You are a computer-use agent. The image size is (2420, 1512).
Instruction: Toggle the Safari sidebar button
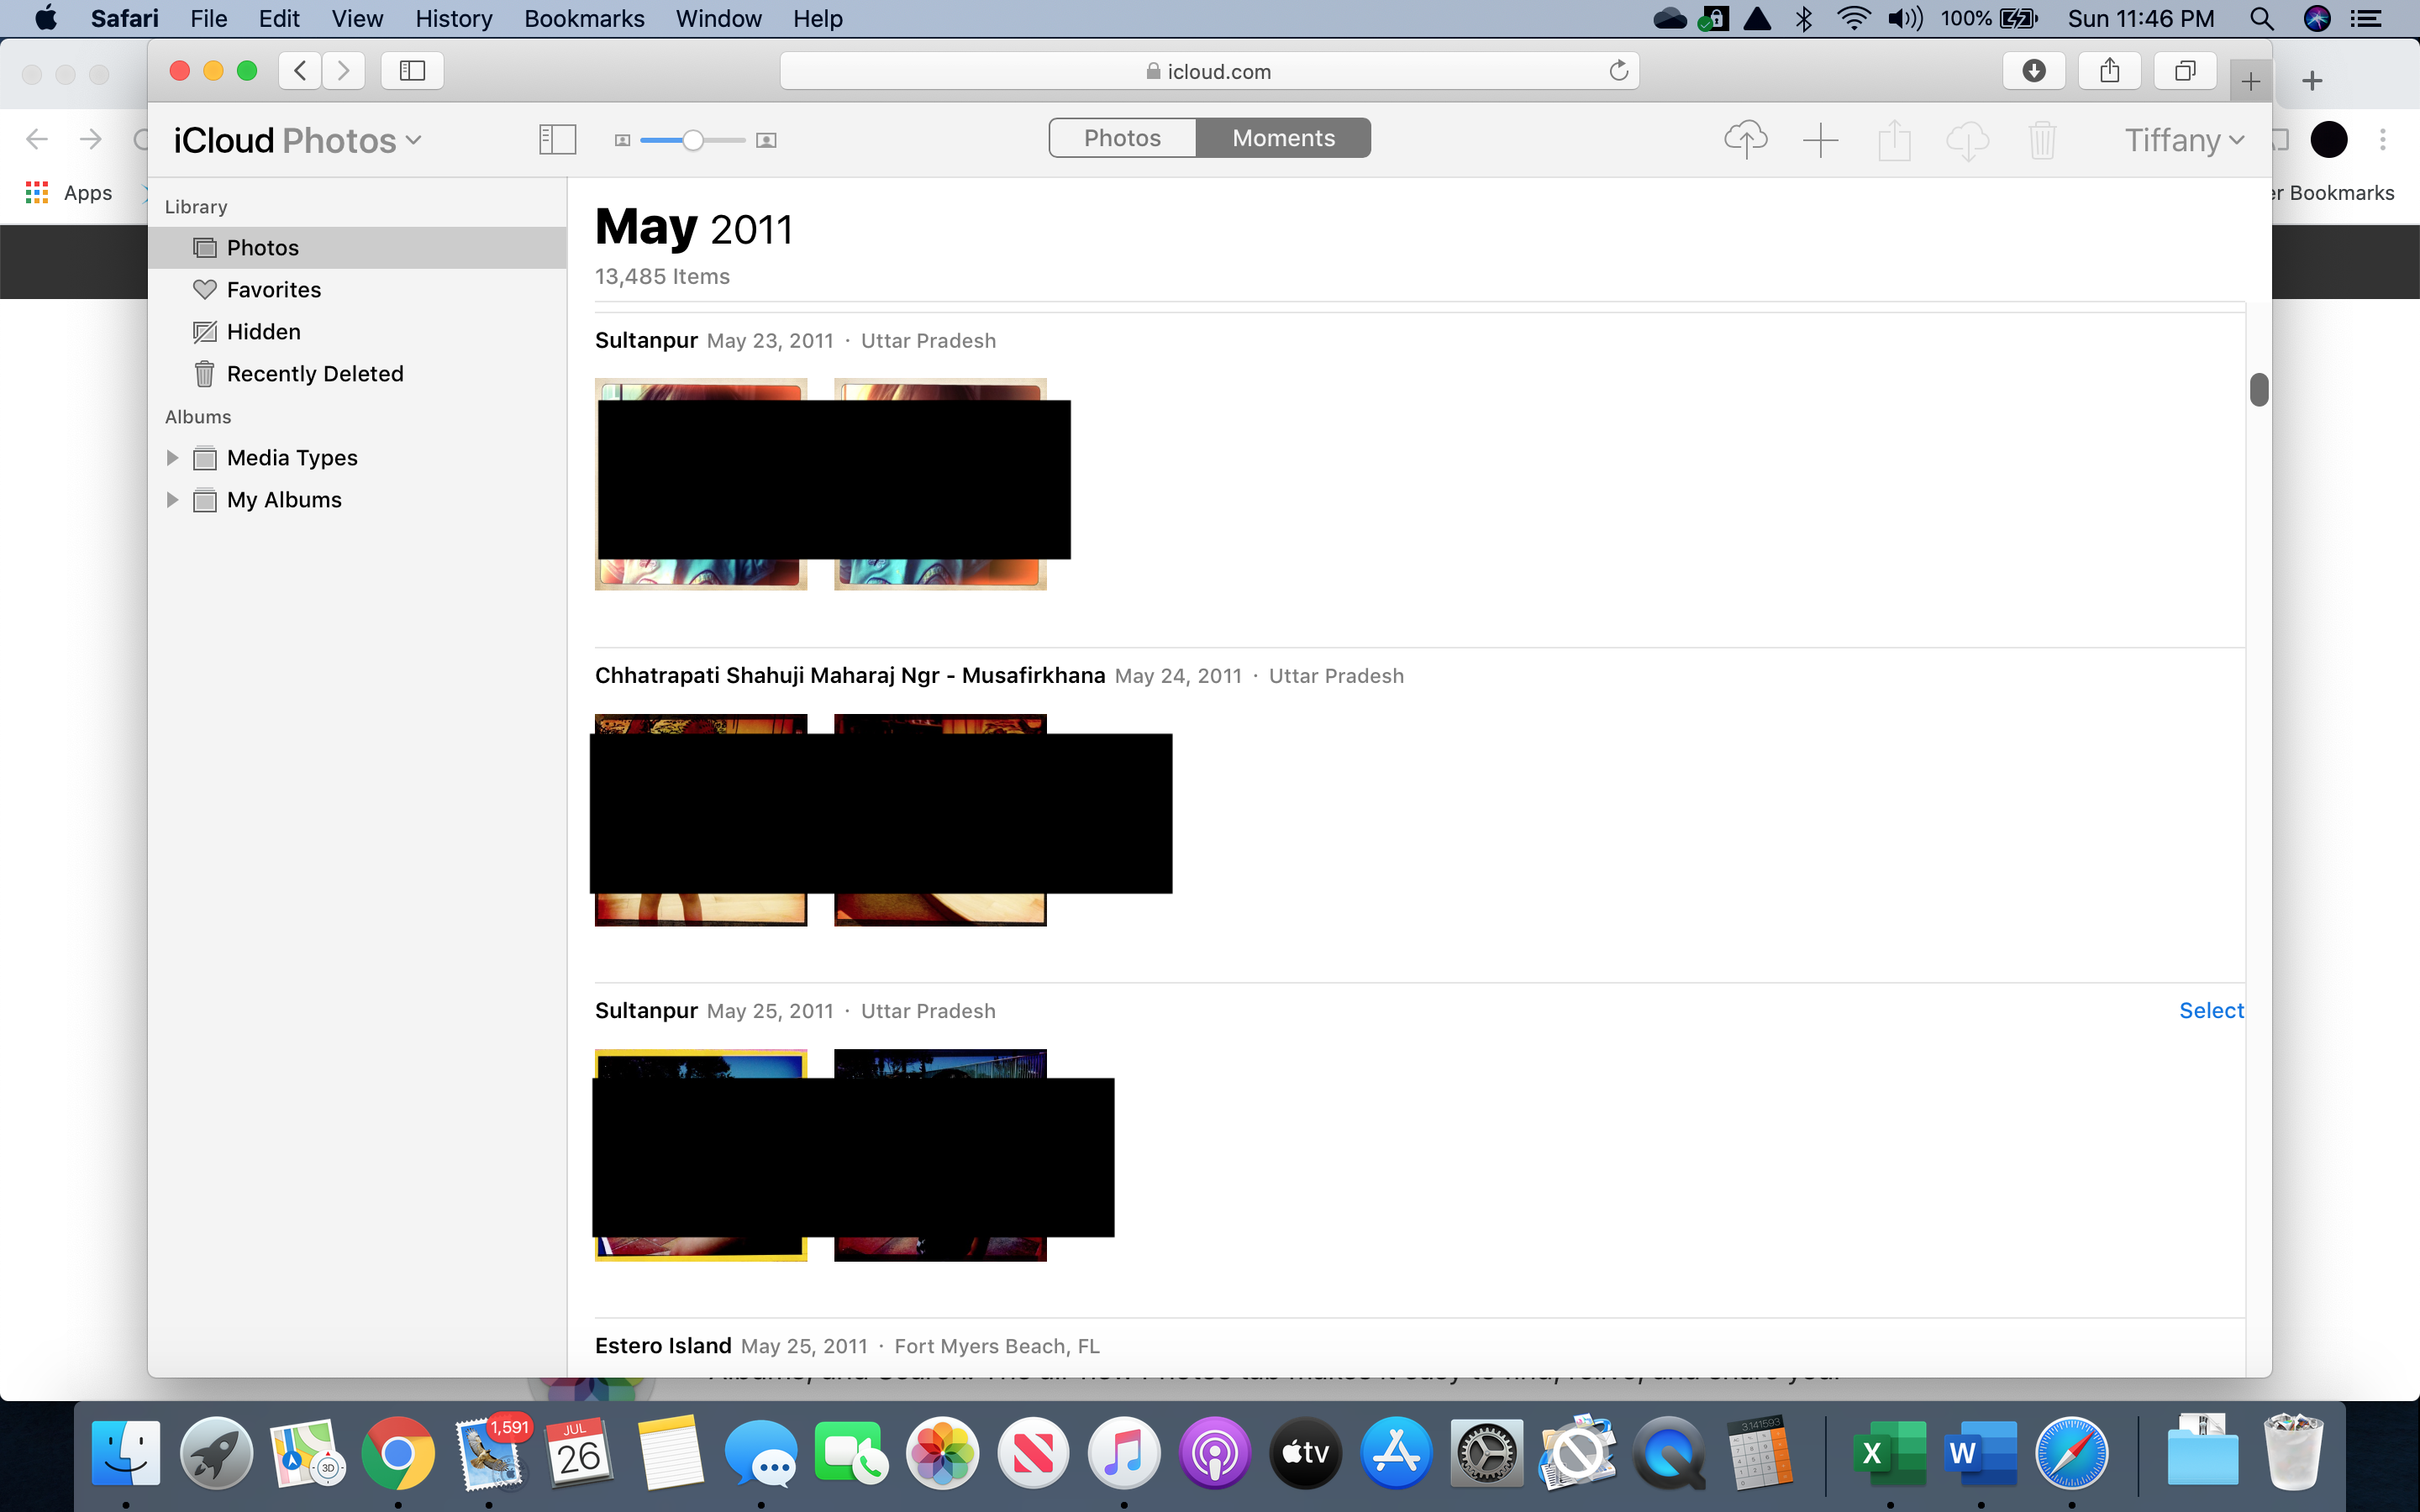412,71
